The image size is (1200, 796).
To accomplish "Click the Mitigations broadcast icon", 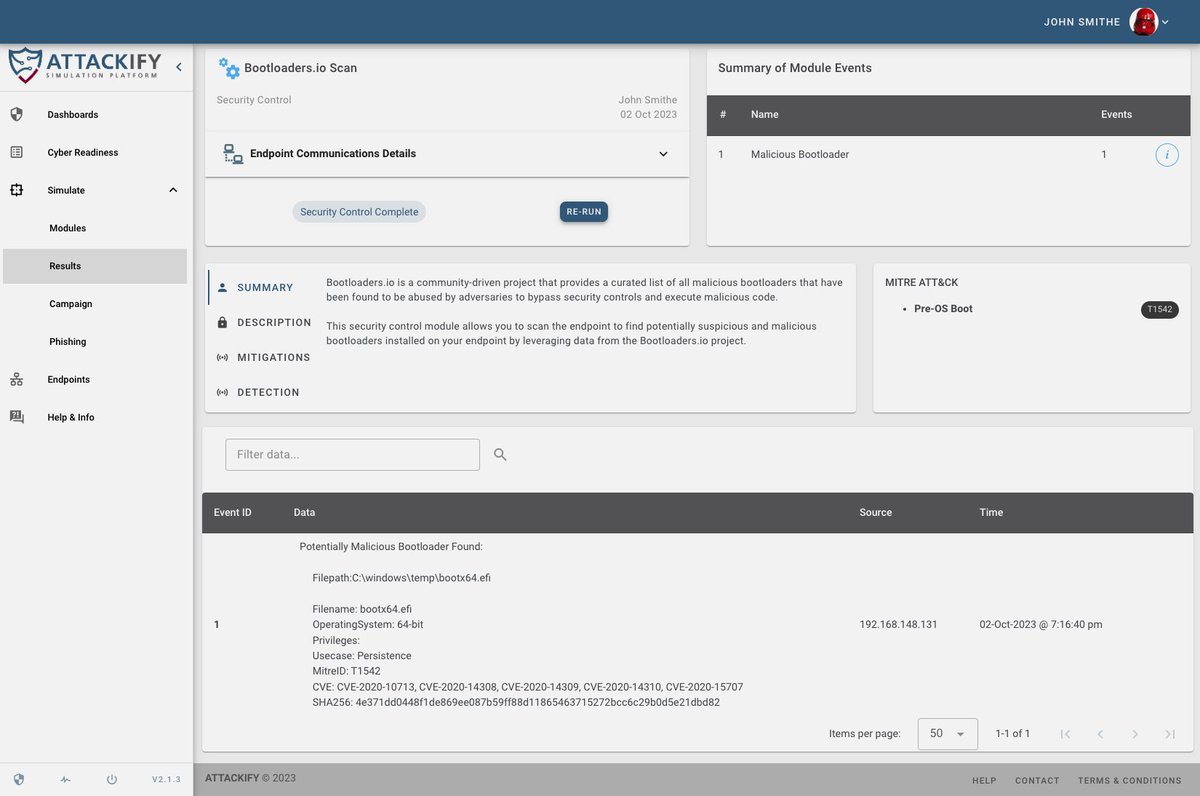I will tap(222, 358).
